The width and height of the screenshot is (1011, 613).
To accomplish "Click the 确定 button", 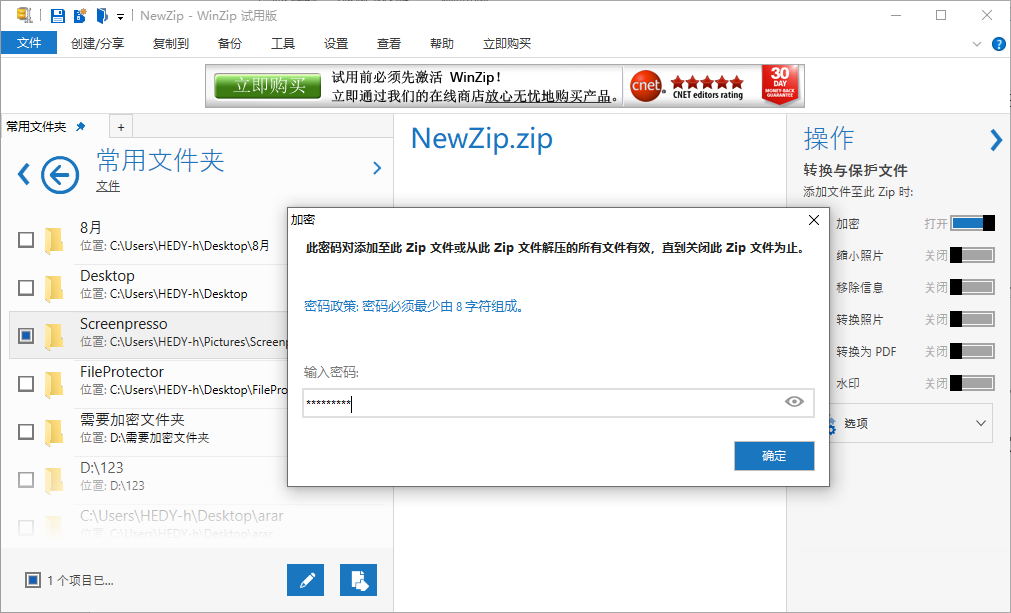I will [x=774, y=456].
